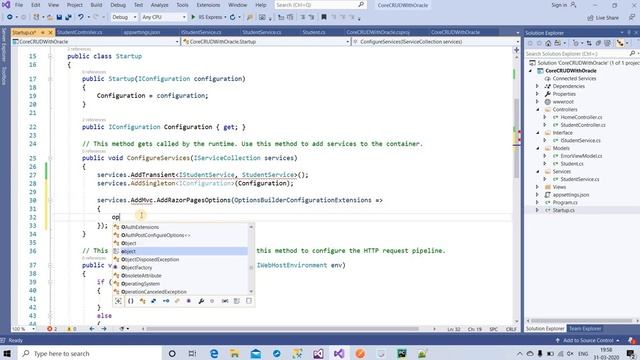The width and height of the screenshot is (640, 360).
Task: Open the Tools menu
Action: point(182,5)
